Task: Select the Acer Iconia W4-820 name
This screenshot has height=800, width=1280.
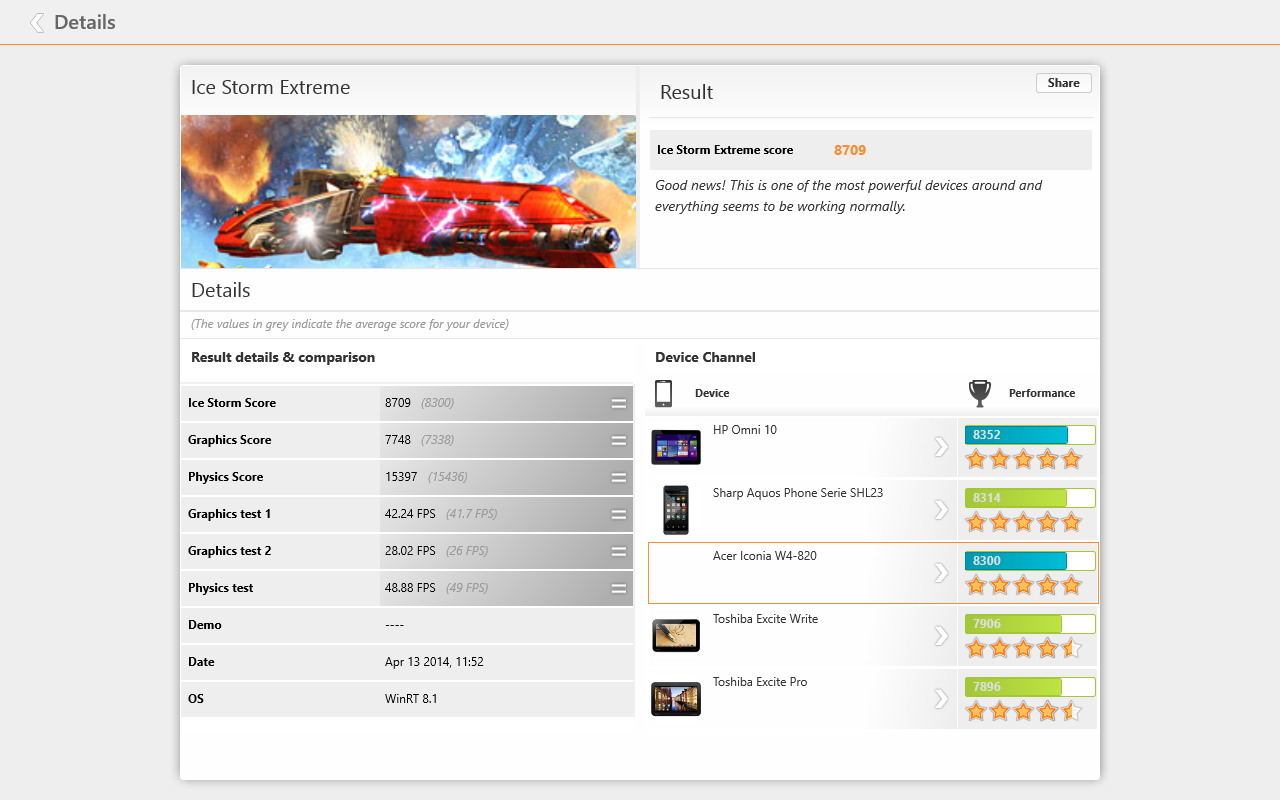Action: (x=765, y=556)
